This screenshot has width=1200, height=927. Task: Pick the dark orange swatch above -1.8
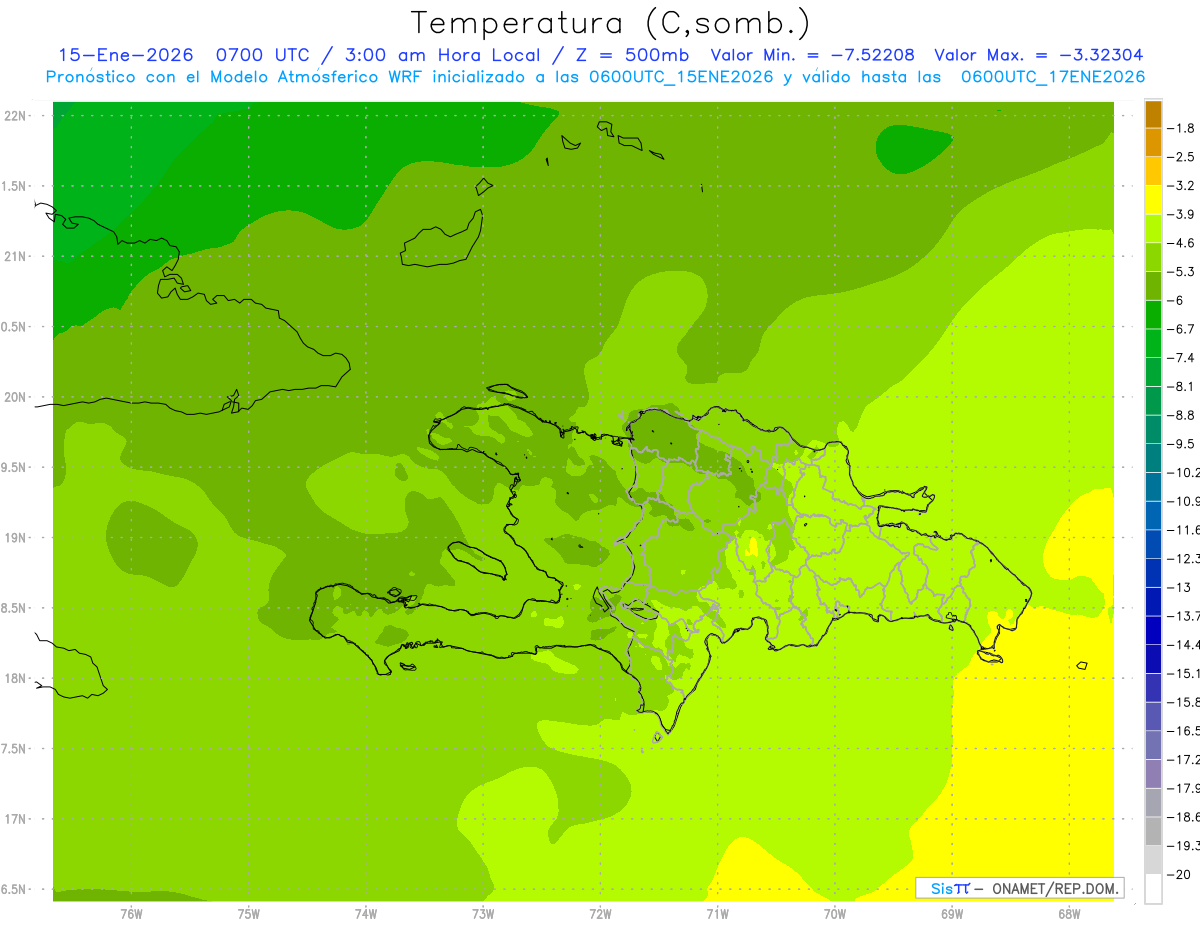pos(1153,114)
